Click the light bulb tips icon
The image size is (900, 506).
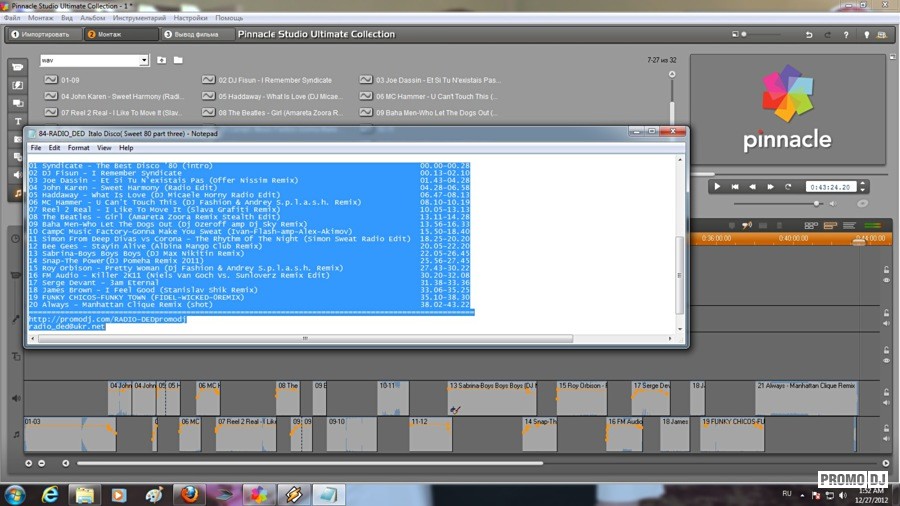(867, 34)
